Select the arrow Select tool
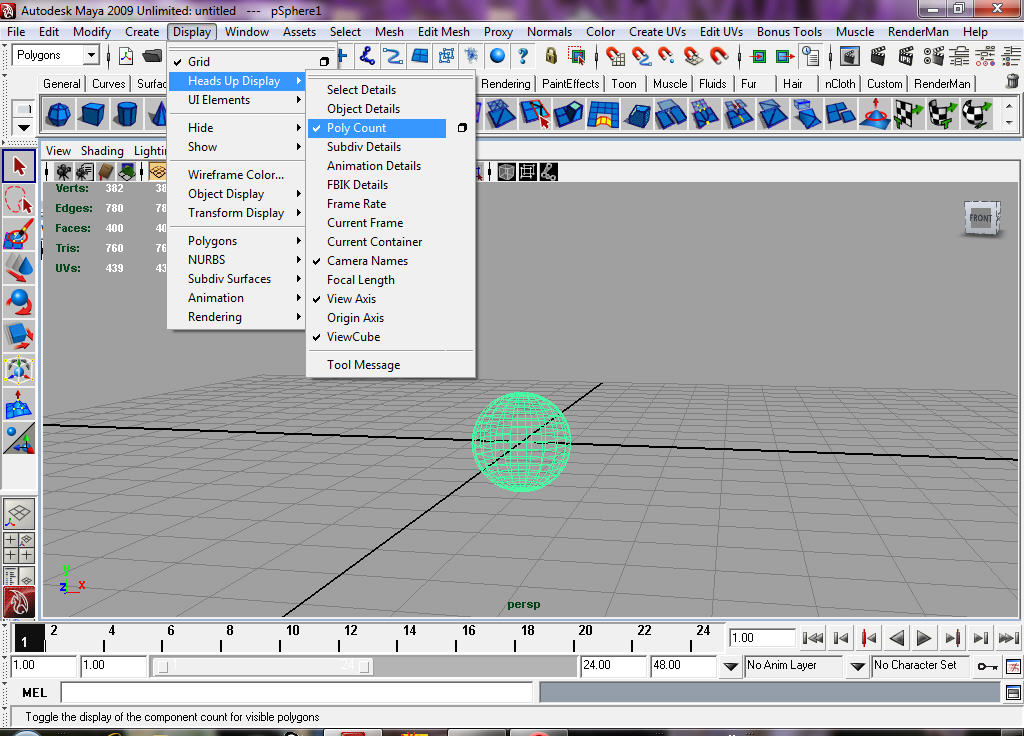This screenshot has width=1024, height=736. point(19,167)
